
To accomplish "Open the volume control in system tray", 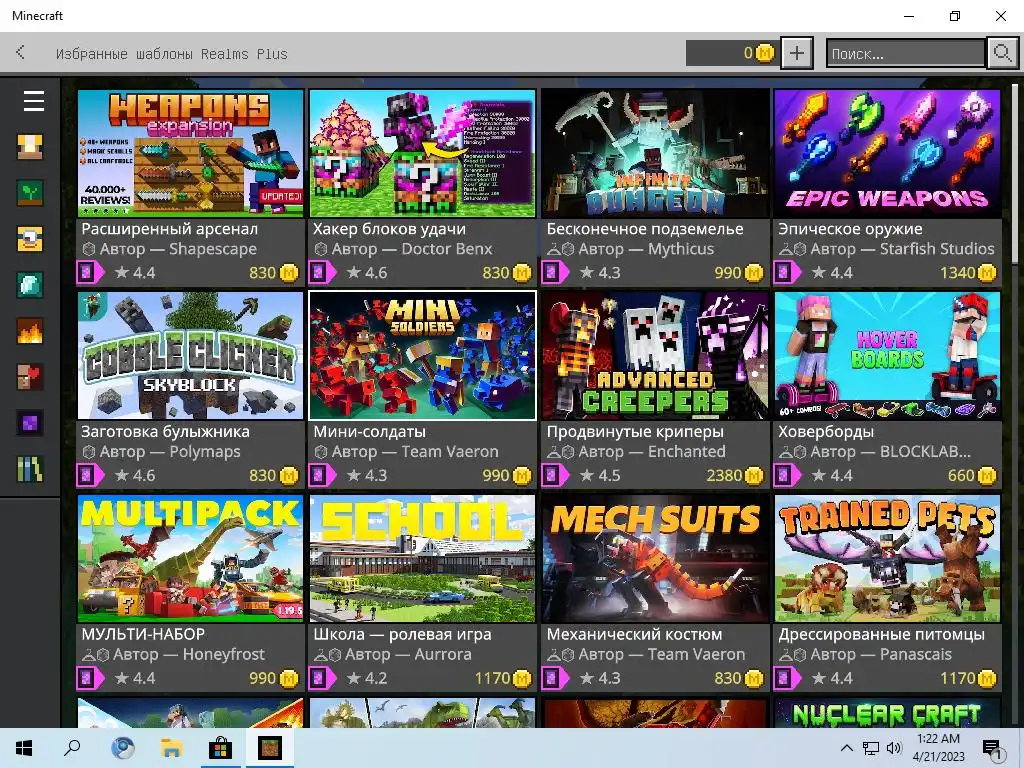I will click(894, 748).
